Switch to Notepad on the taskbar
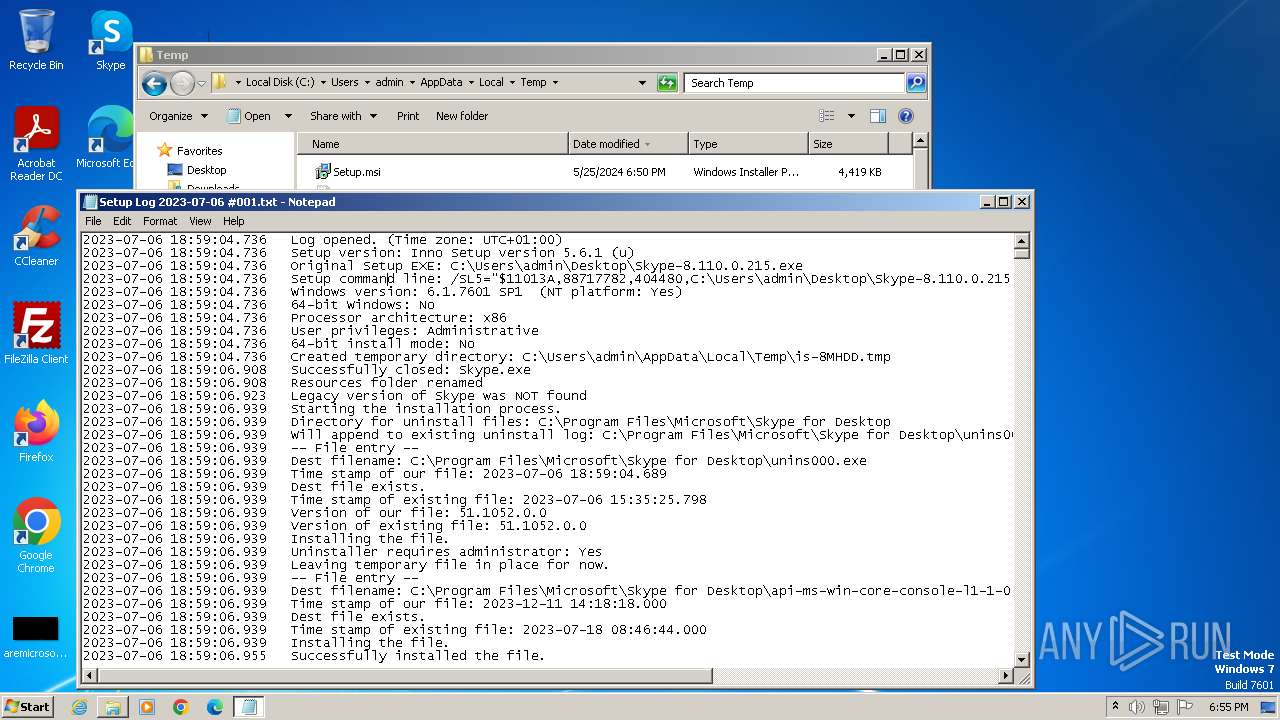The width and height of the screenshot is (1280, 720). coord(249,707)
